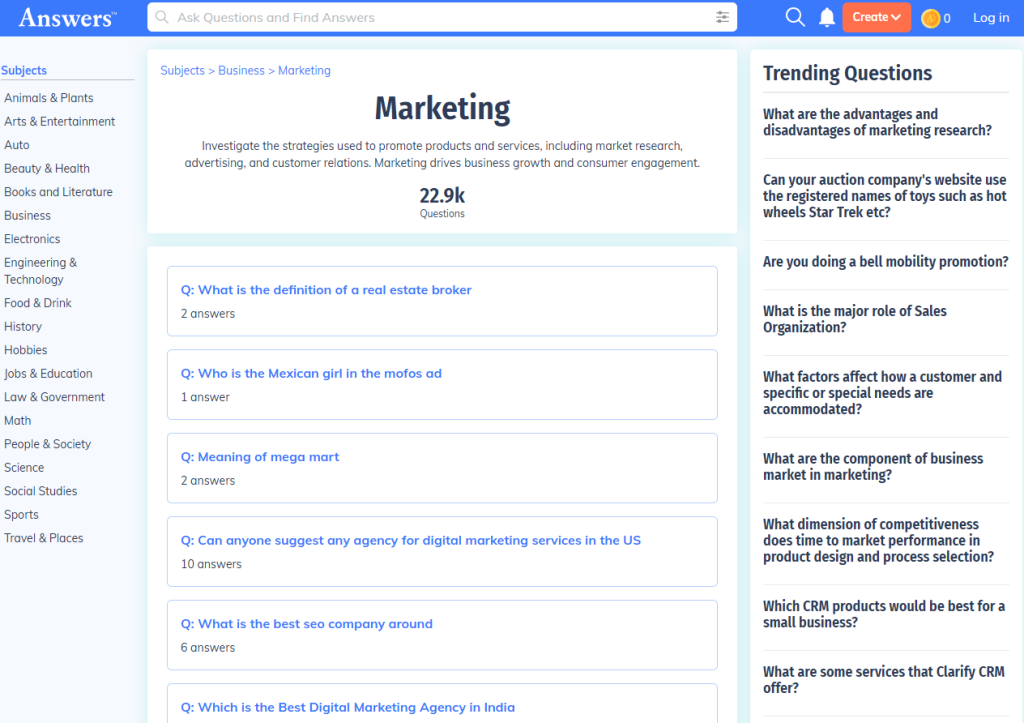
Task: Open real estate broker definition question
Action: coord(326,290)
